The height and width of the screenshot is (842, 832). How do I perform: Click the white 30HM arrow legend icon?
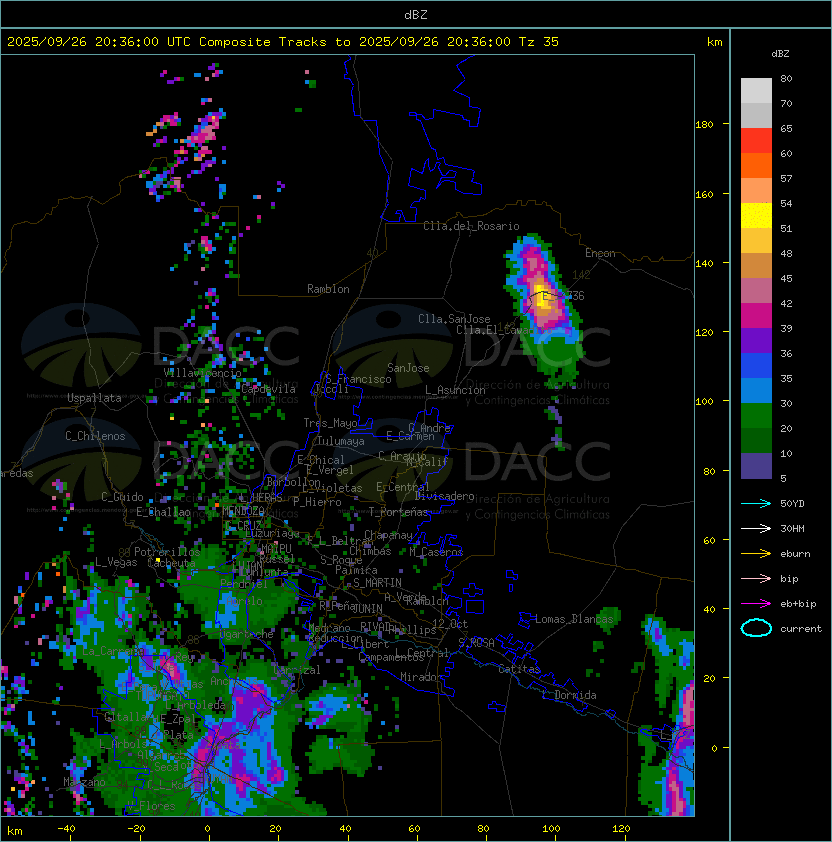pyautogui.click(x=756, y=528)
